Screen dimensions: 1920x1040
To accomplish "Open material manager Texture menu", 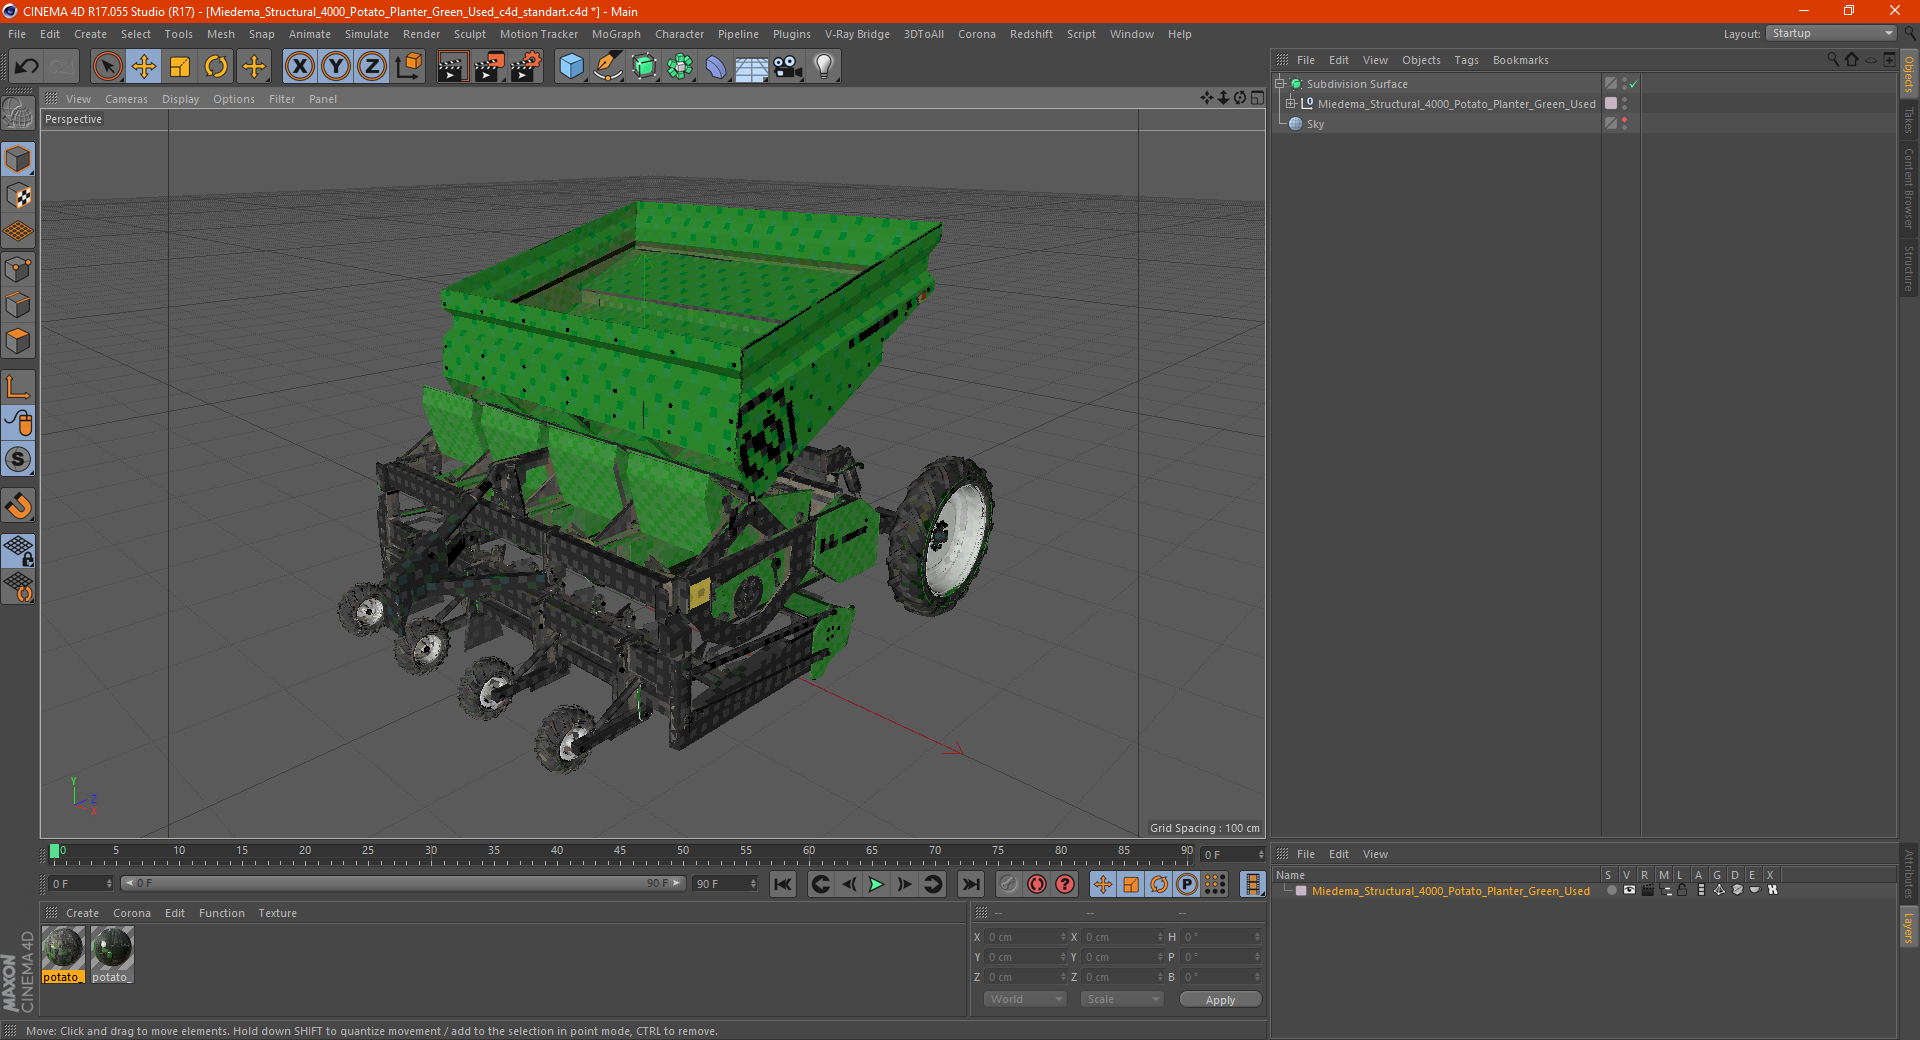I will [277, 913].
